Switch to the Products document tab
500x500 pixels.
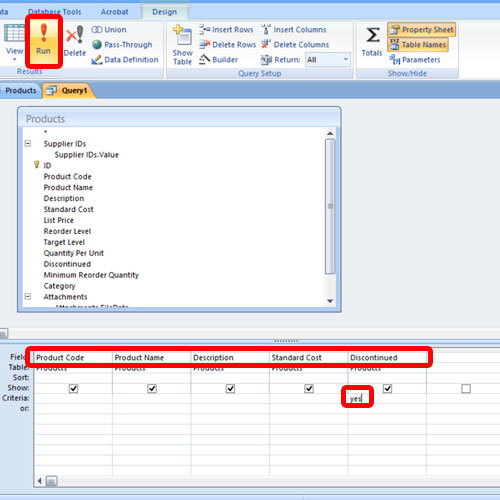click(x=21, y=91)
